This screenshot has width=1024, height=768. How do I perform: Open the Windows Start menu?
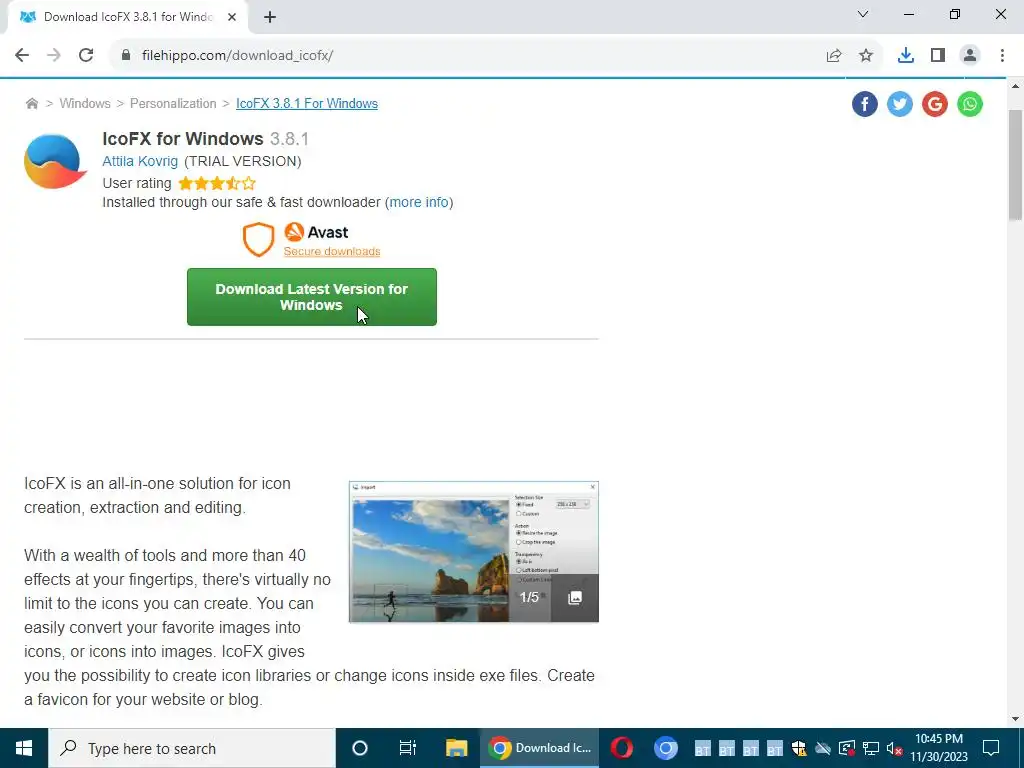click(24, 748)
